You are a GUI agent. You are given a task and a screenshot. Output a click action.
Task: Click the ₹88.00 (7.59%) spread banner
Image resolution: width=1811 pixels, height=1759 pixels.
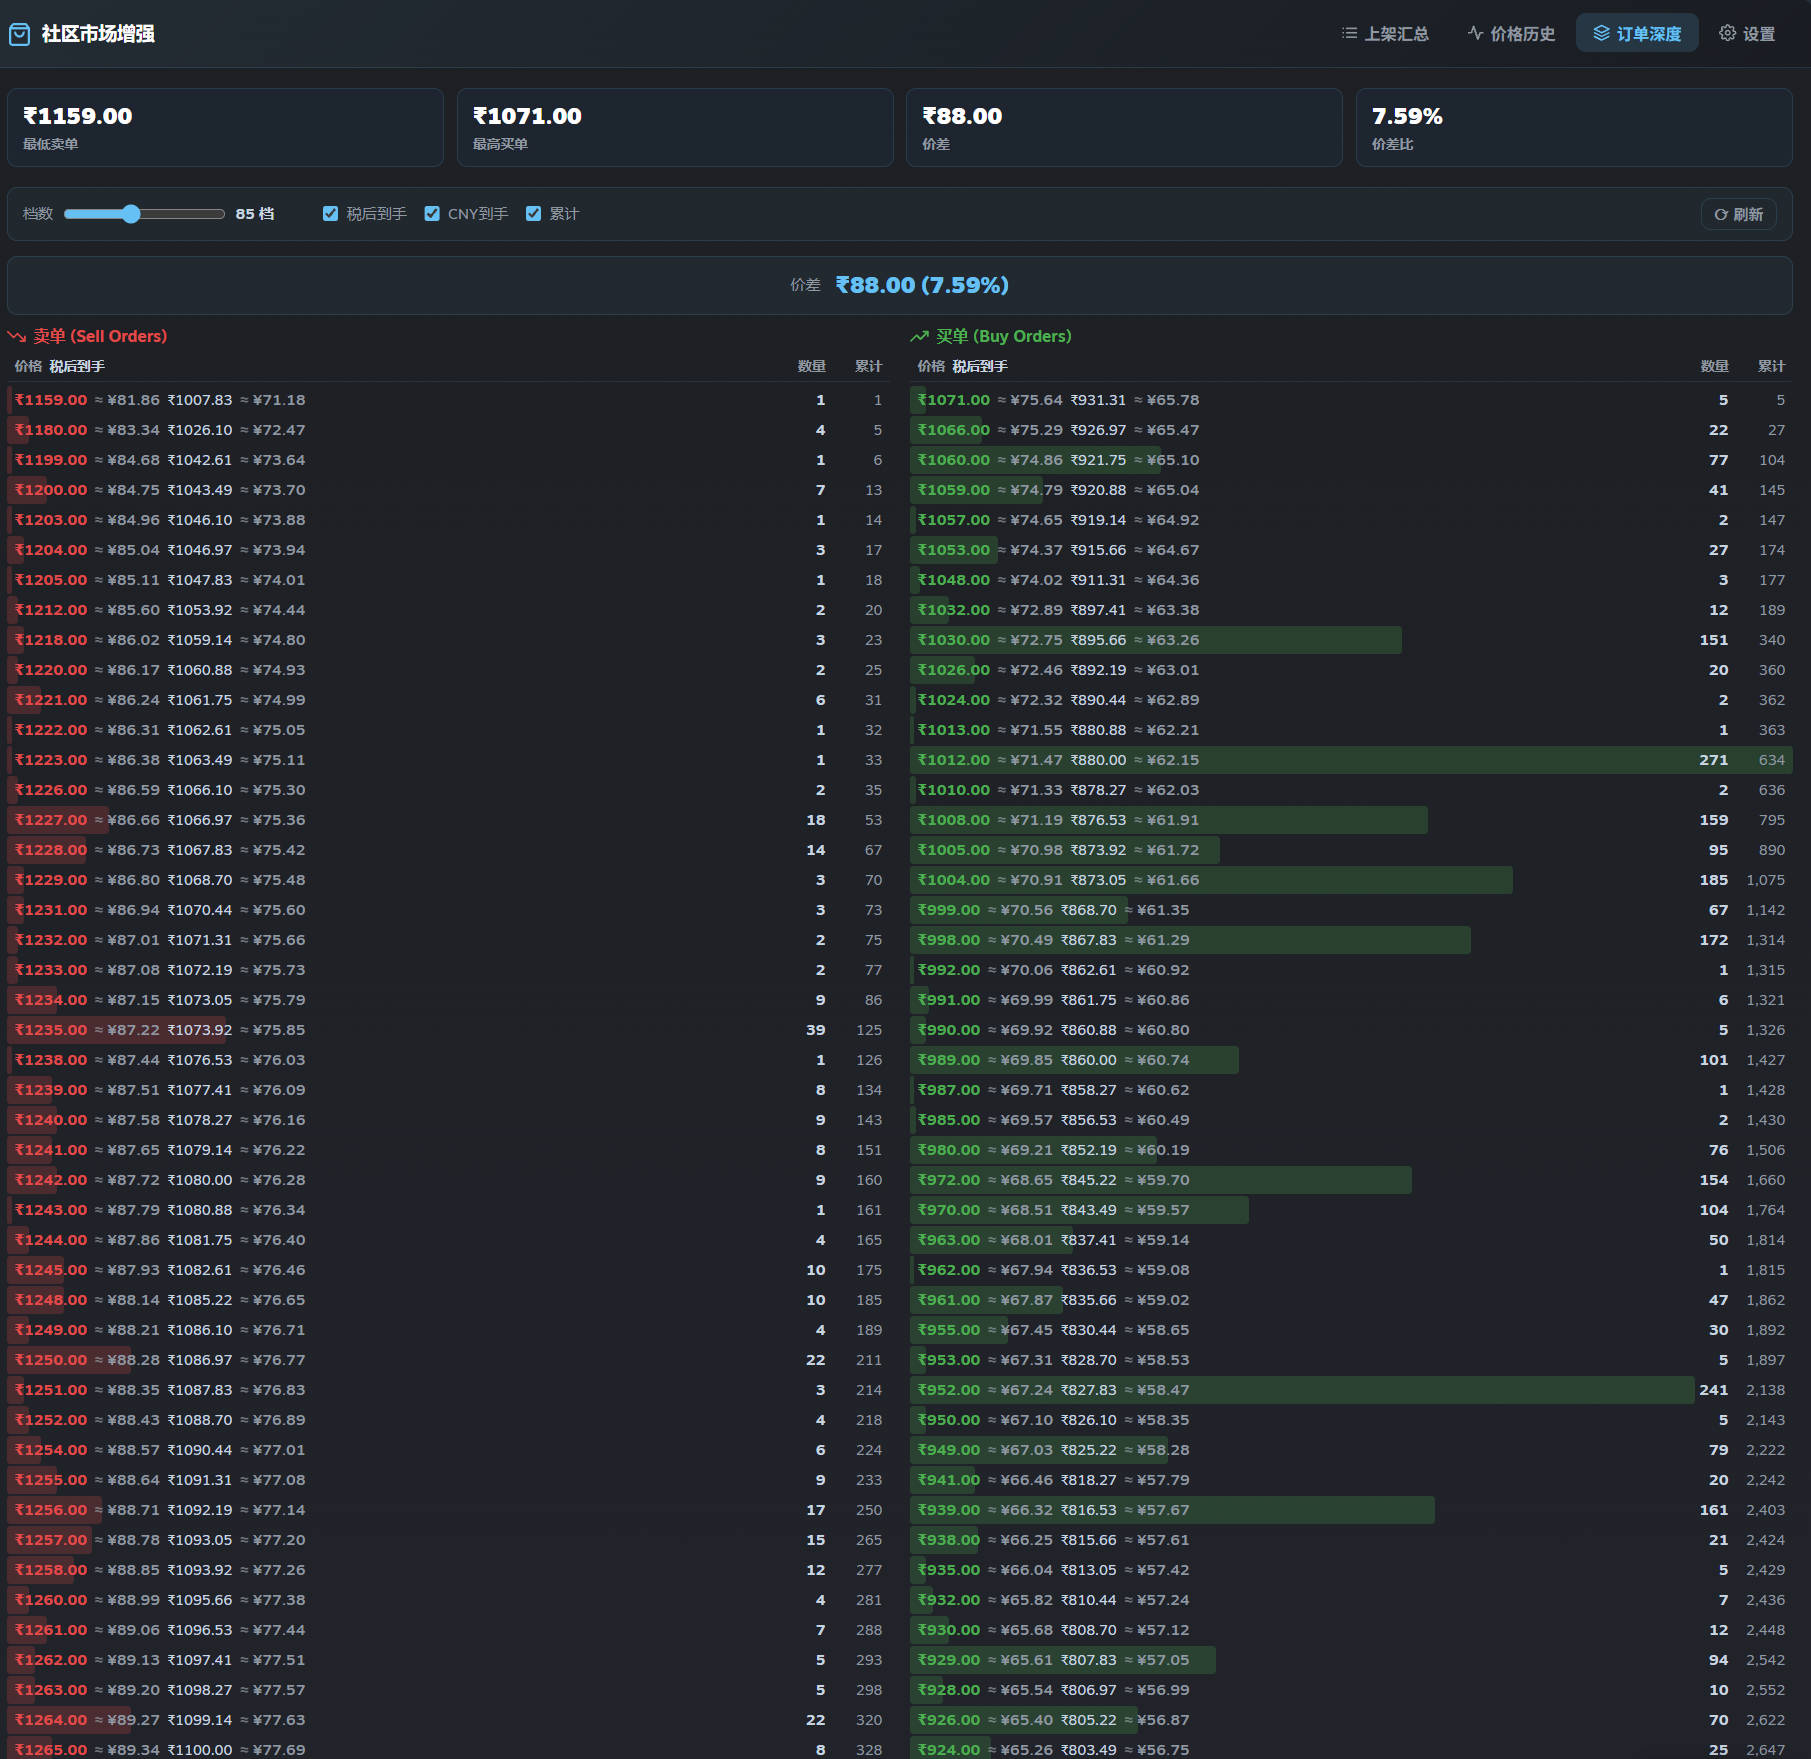pyautogui.click(x=900, y=286)
